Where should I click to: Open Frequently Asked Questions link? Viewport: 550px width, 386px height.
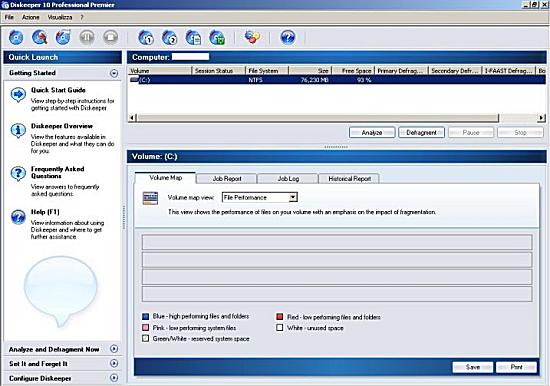point(58,172)
